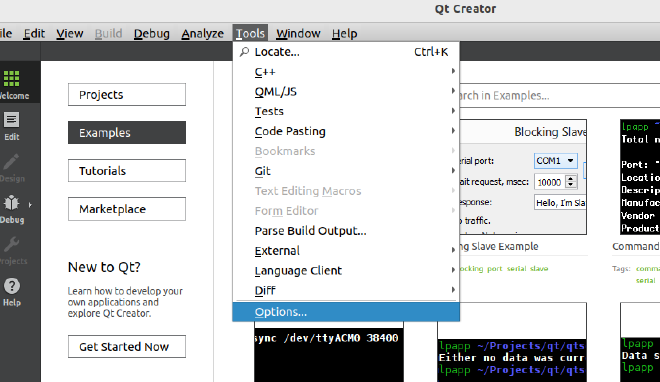
Task: Open the Welcome mode grid icon
Action: pyautogui.click(x=11, y=79)
